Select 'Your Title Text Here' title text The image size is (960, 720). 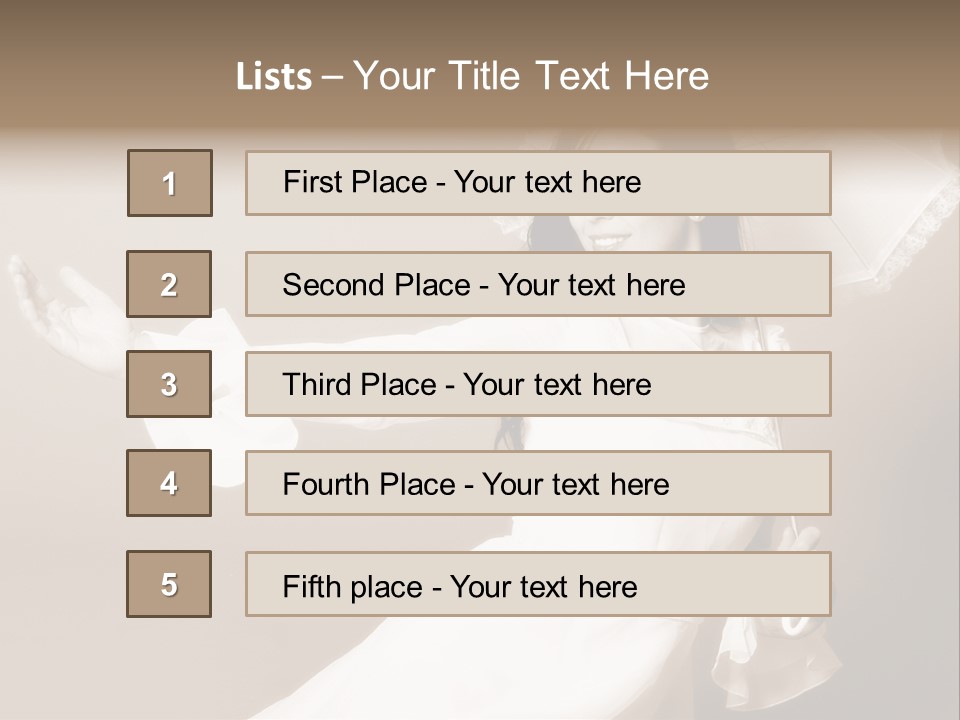pyautogui.click(x=531, y=77)
